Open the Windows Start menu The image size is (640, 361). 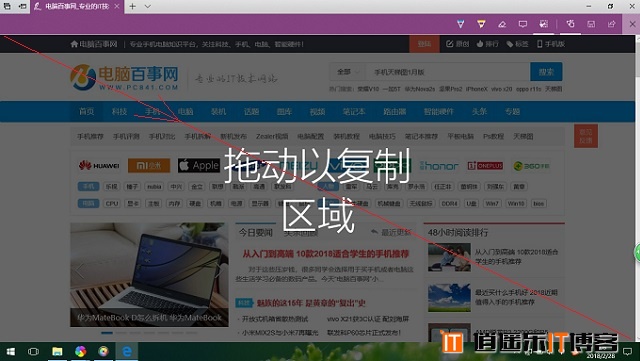pyautogui.click(x=11, y=352)
